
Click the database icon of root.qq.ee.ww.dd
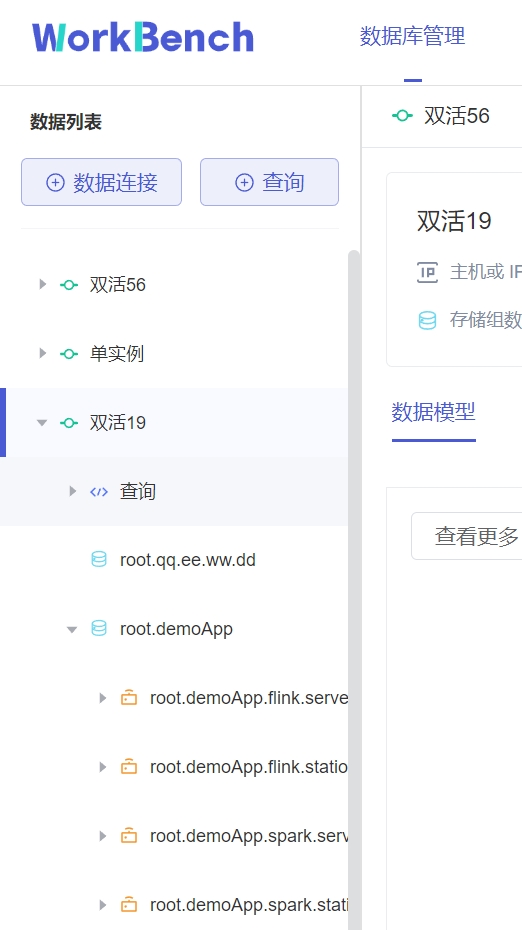99,560
